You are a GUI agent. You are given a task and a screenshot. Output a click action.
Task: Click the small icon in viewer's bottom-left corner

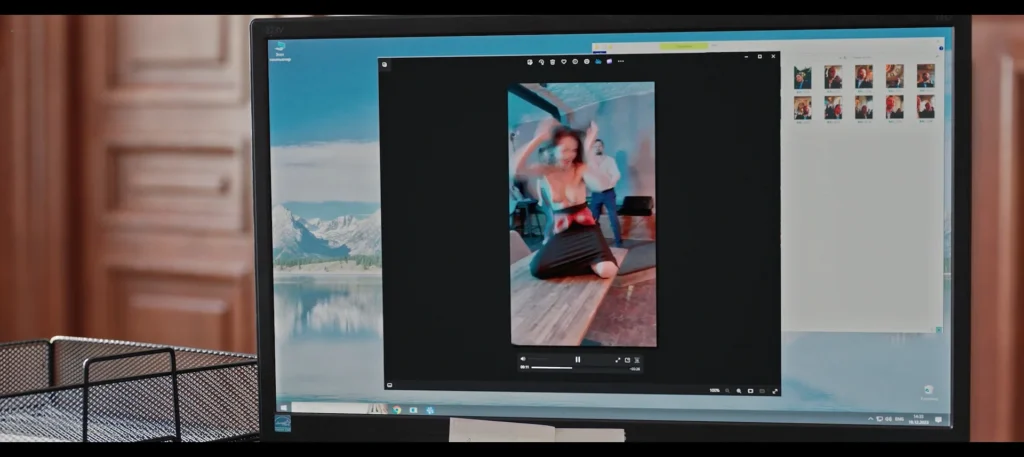389,385
